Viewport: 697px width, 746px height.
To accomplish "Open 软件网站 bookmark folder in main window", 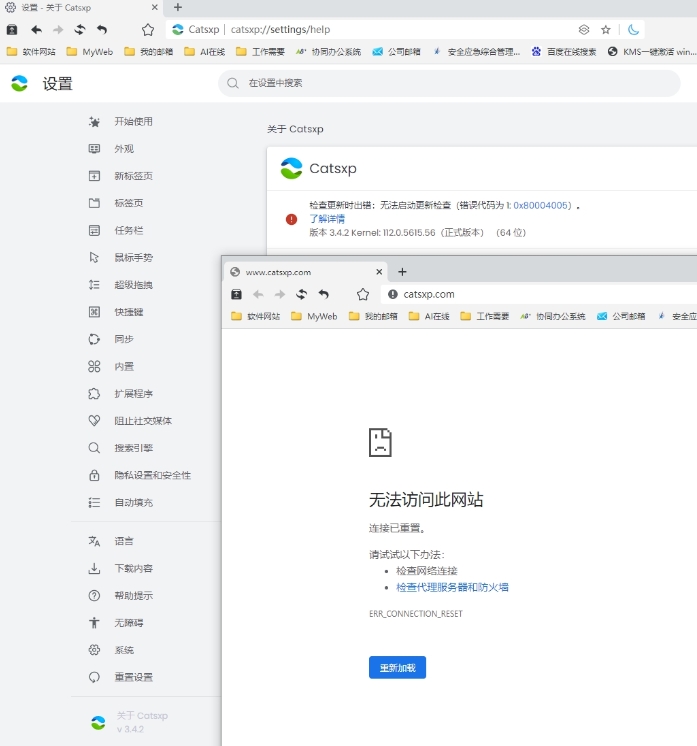I will click(31, 52).
